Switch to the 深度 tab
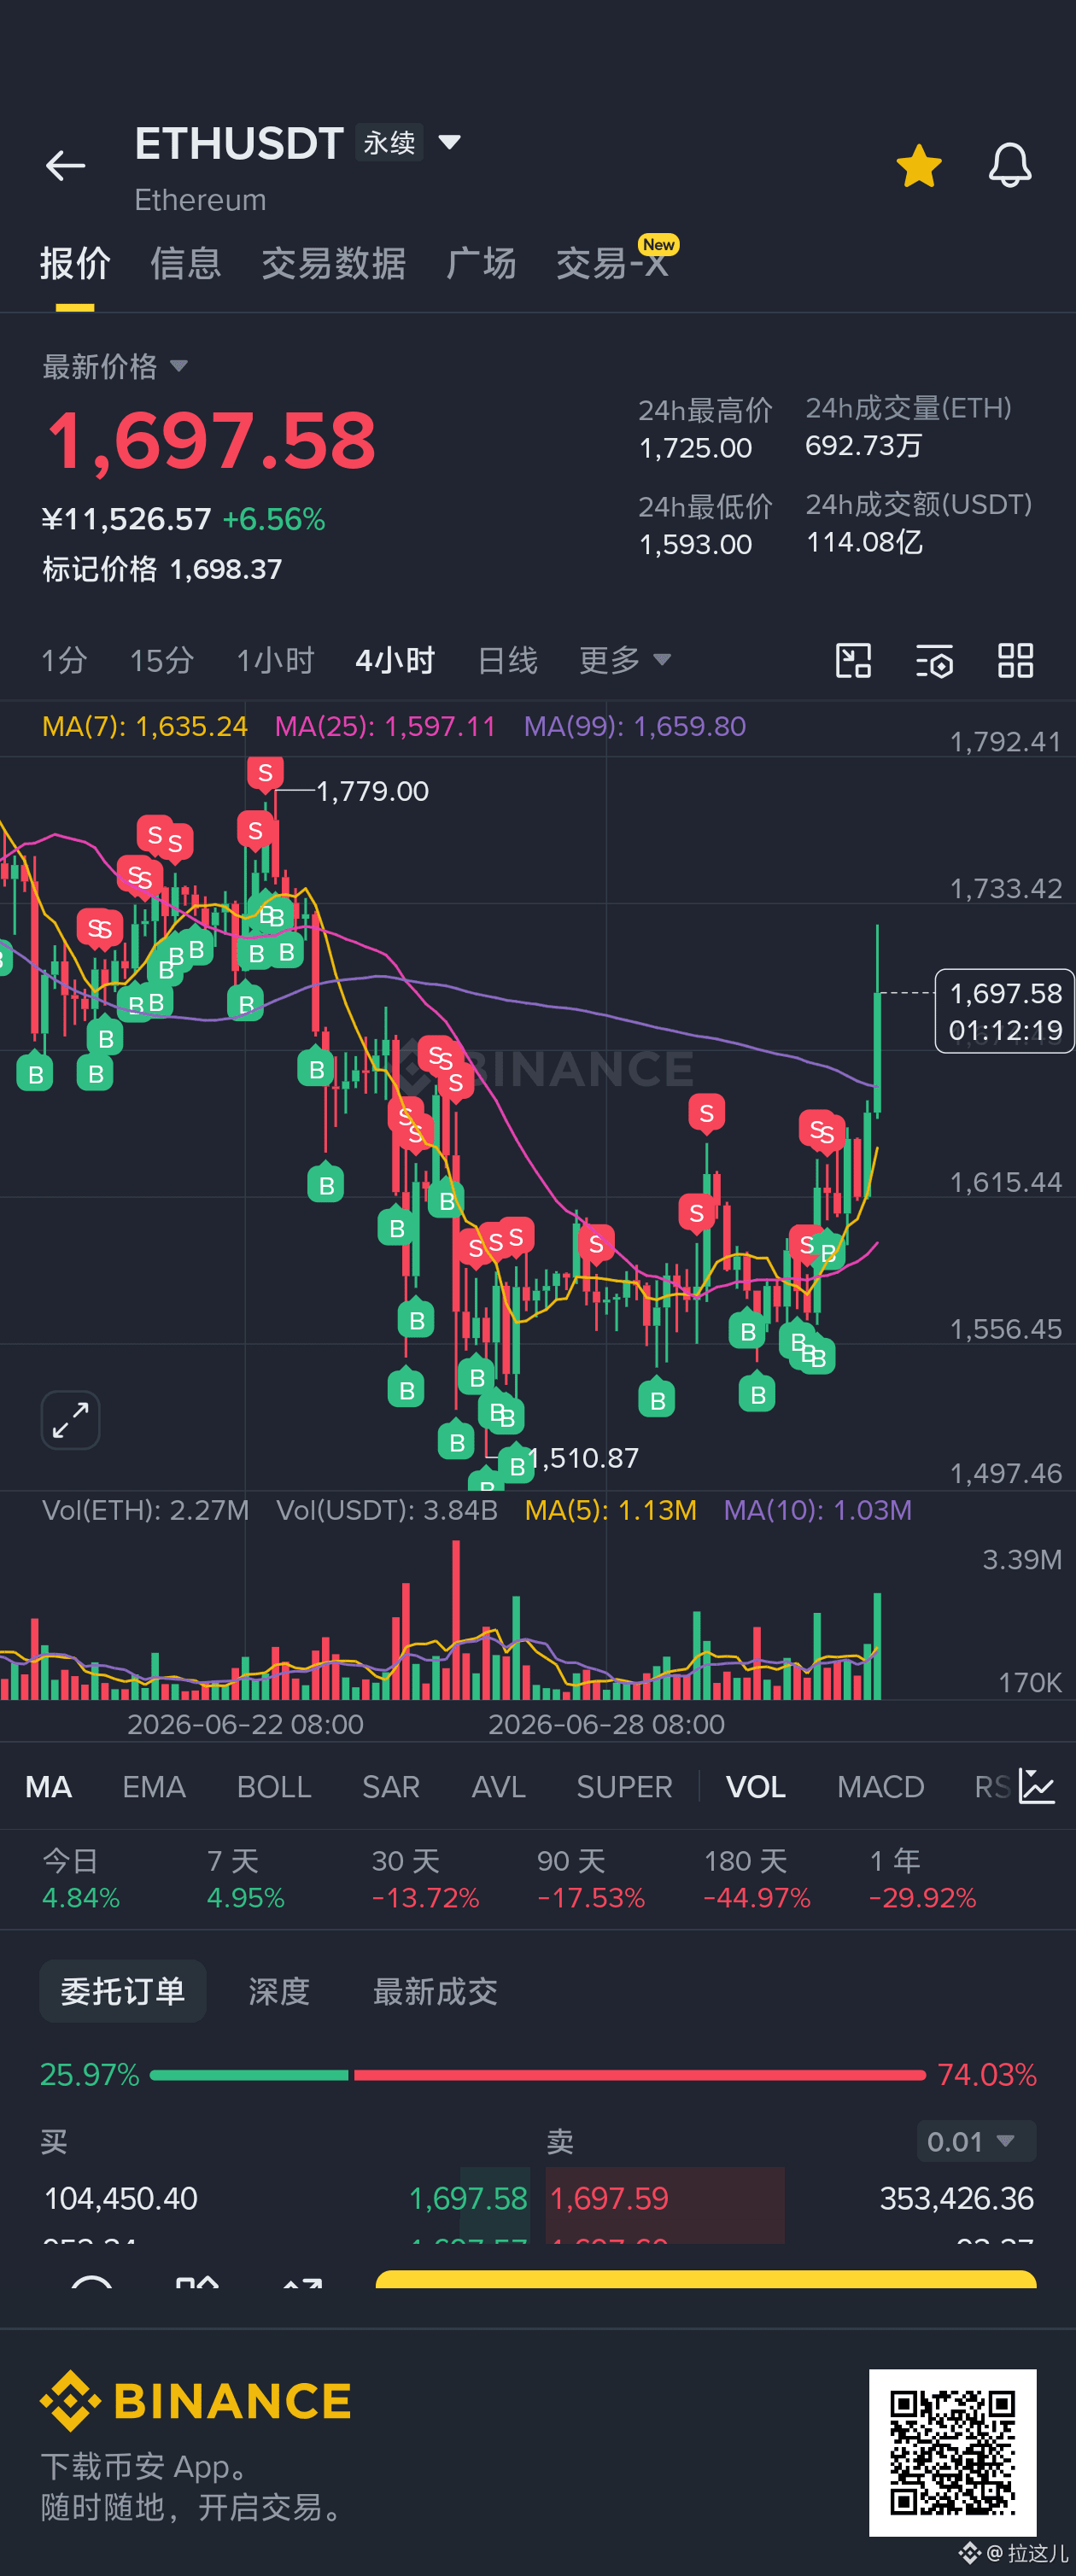This screenshot has width=1076, height=2576. coord(278,1990)
